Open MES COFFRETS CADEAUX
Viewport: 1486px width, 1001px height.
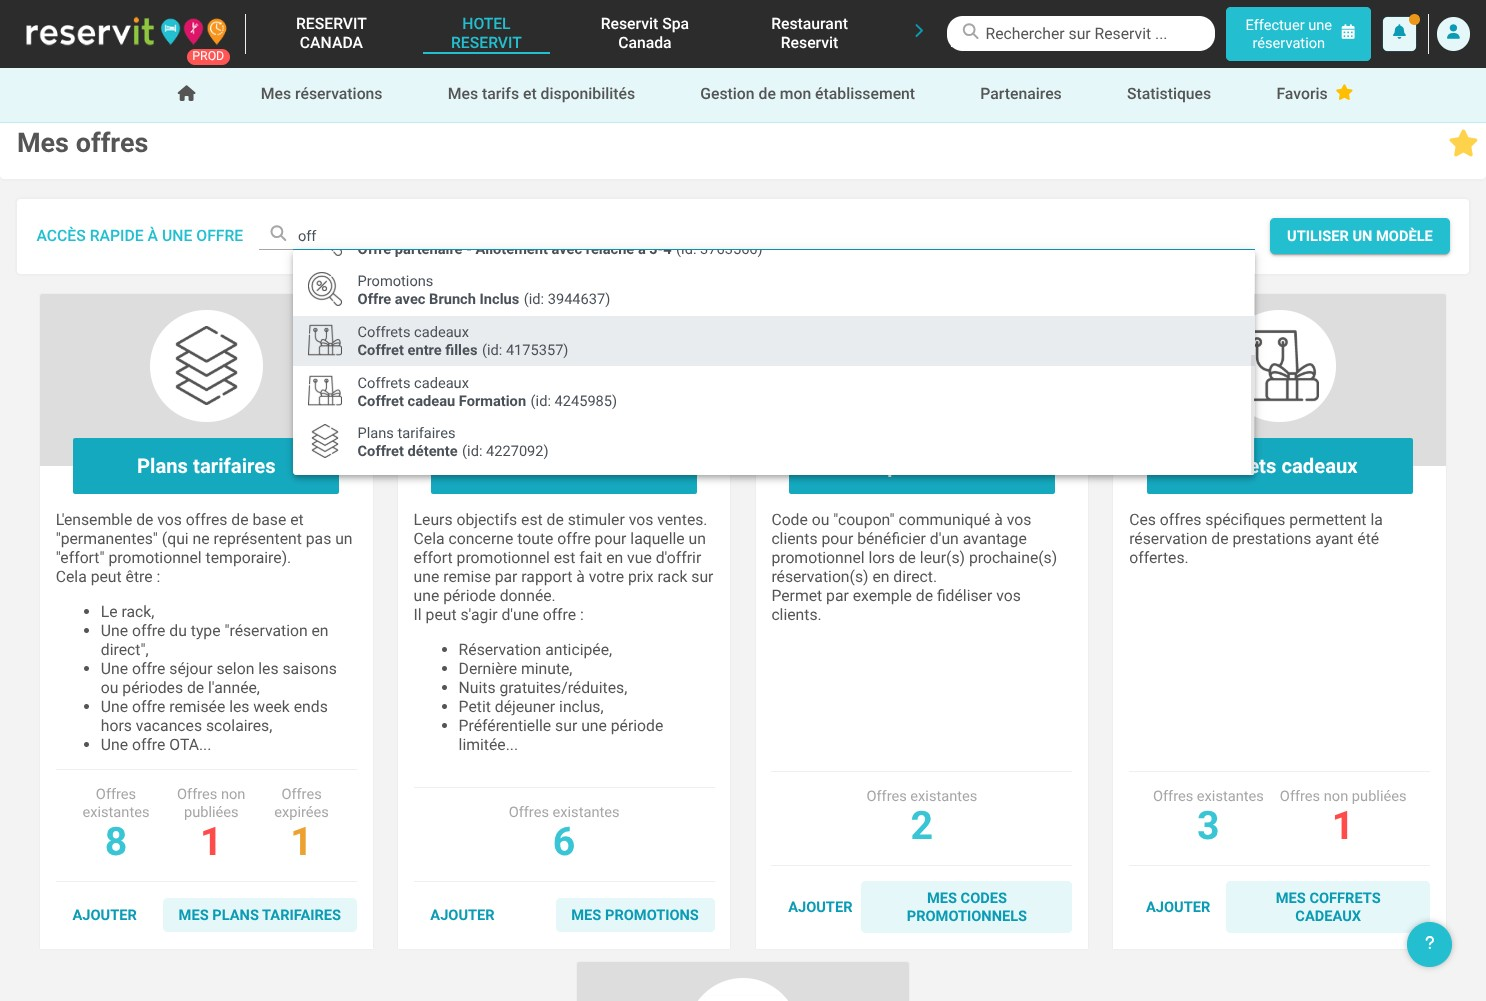click(x=1328, y=907)
